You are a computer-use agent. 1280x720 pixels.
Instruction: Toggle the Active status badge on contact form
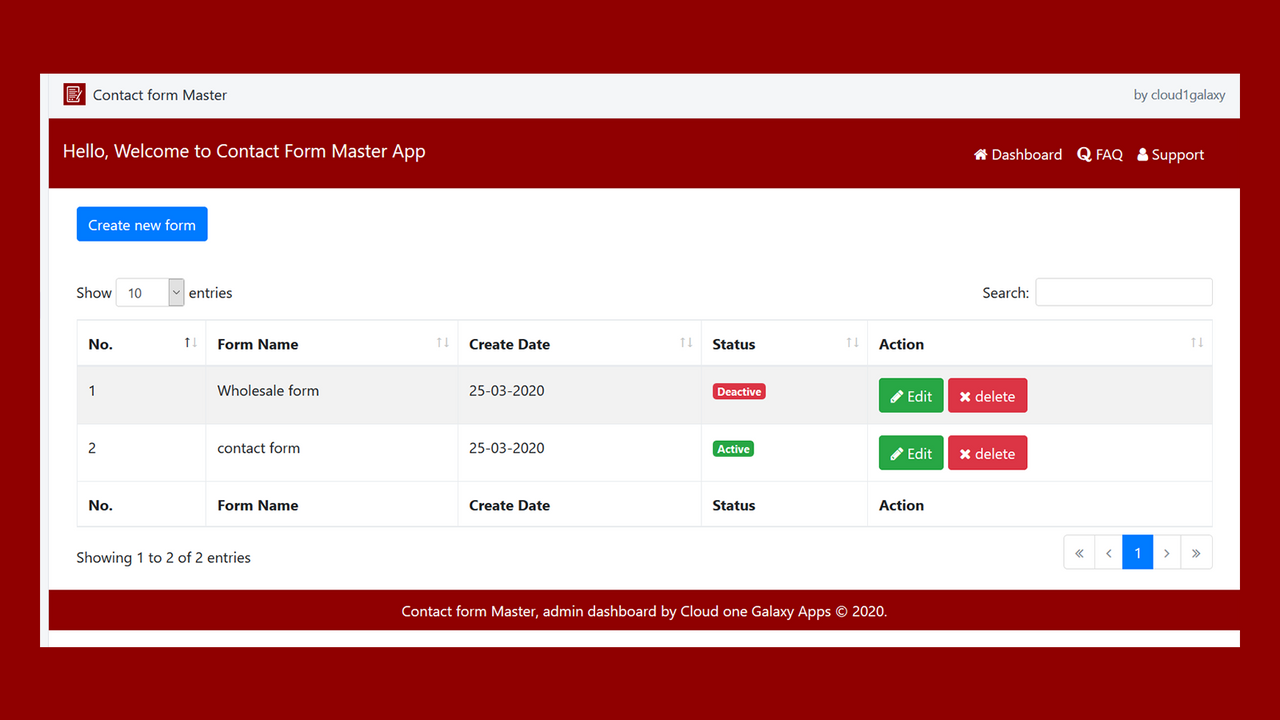click(733, 448)
